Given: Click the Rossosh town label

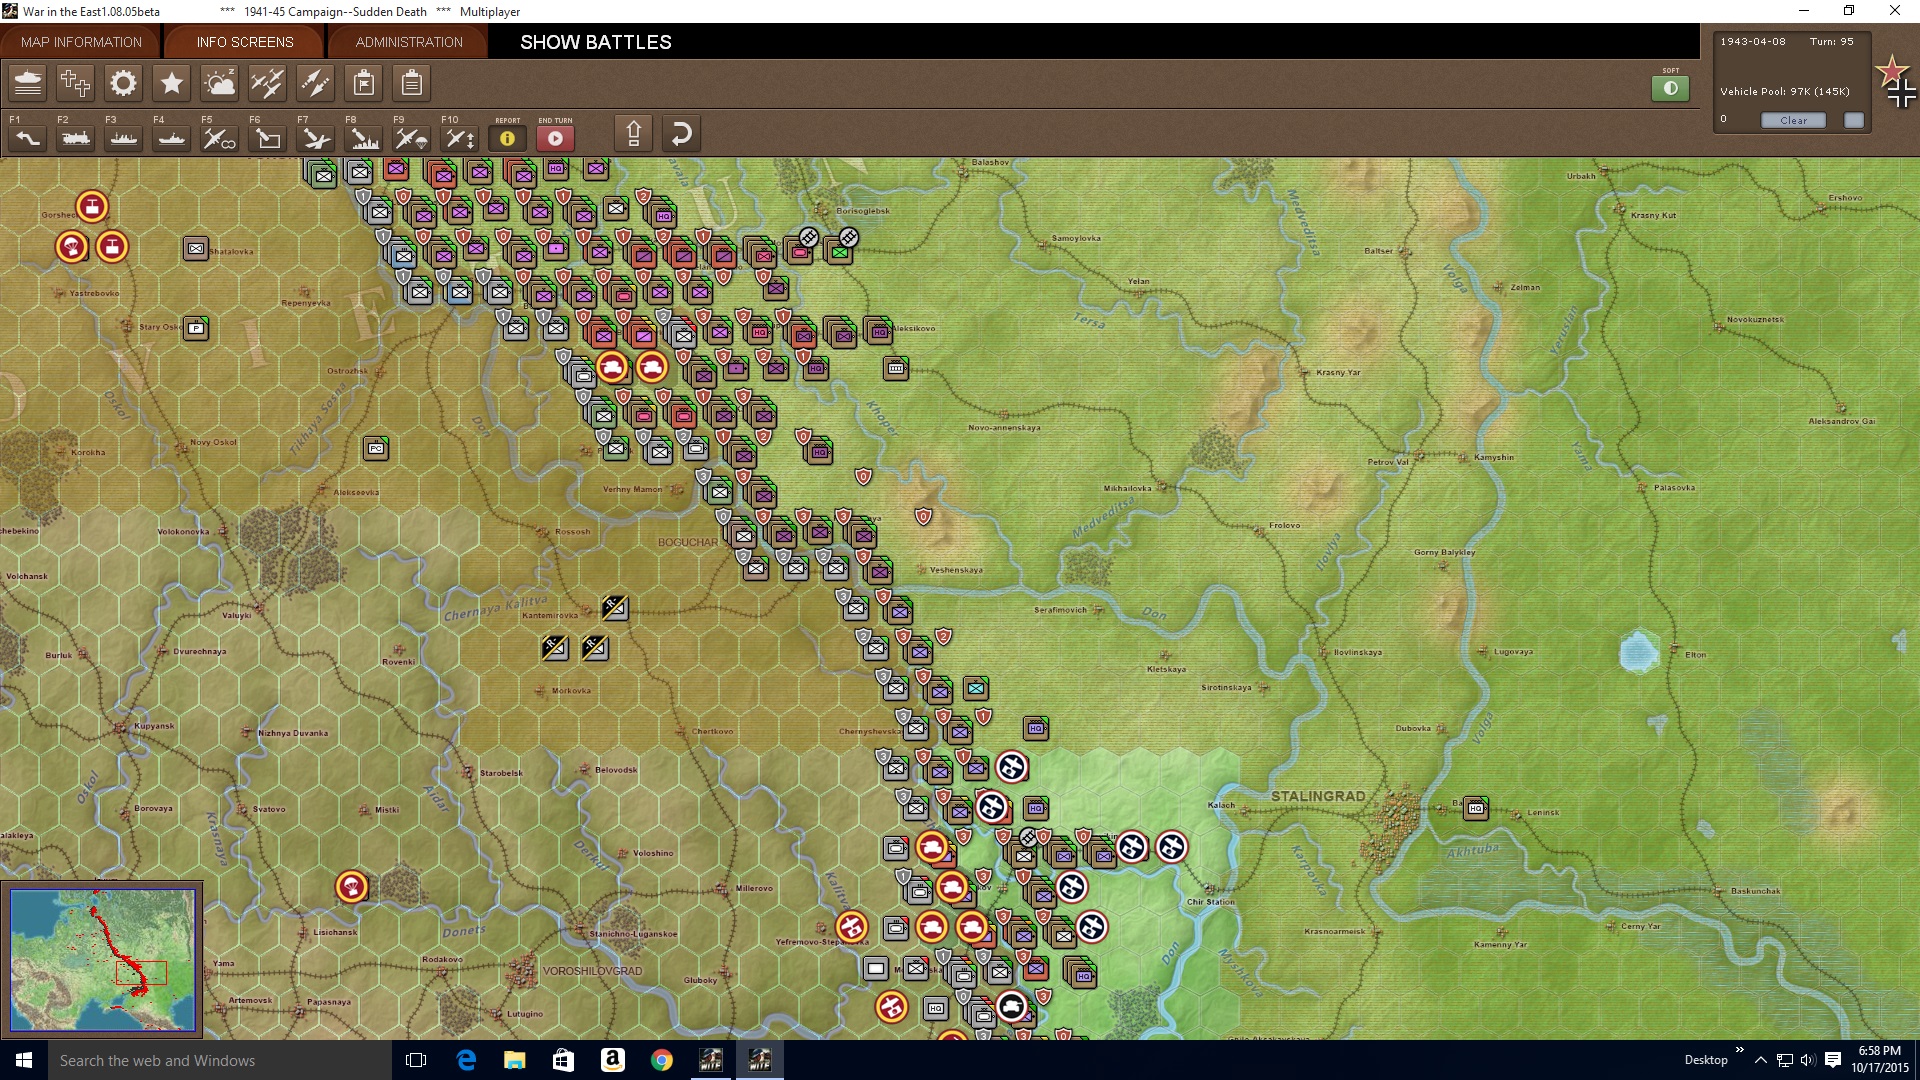Looking at the screenshot, I should coord(573,532).
